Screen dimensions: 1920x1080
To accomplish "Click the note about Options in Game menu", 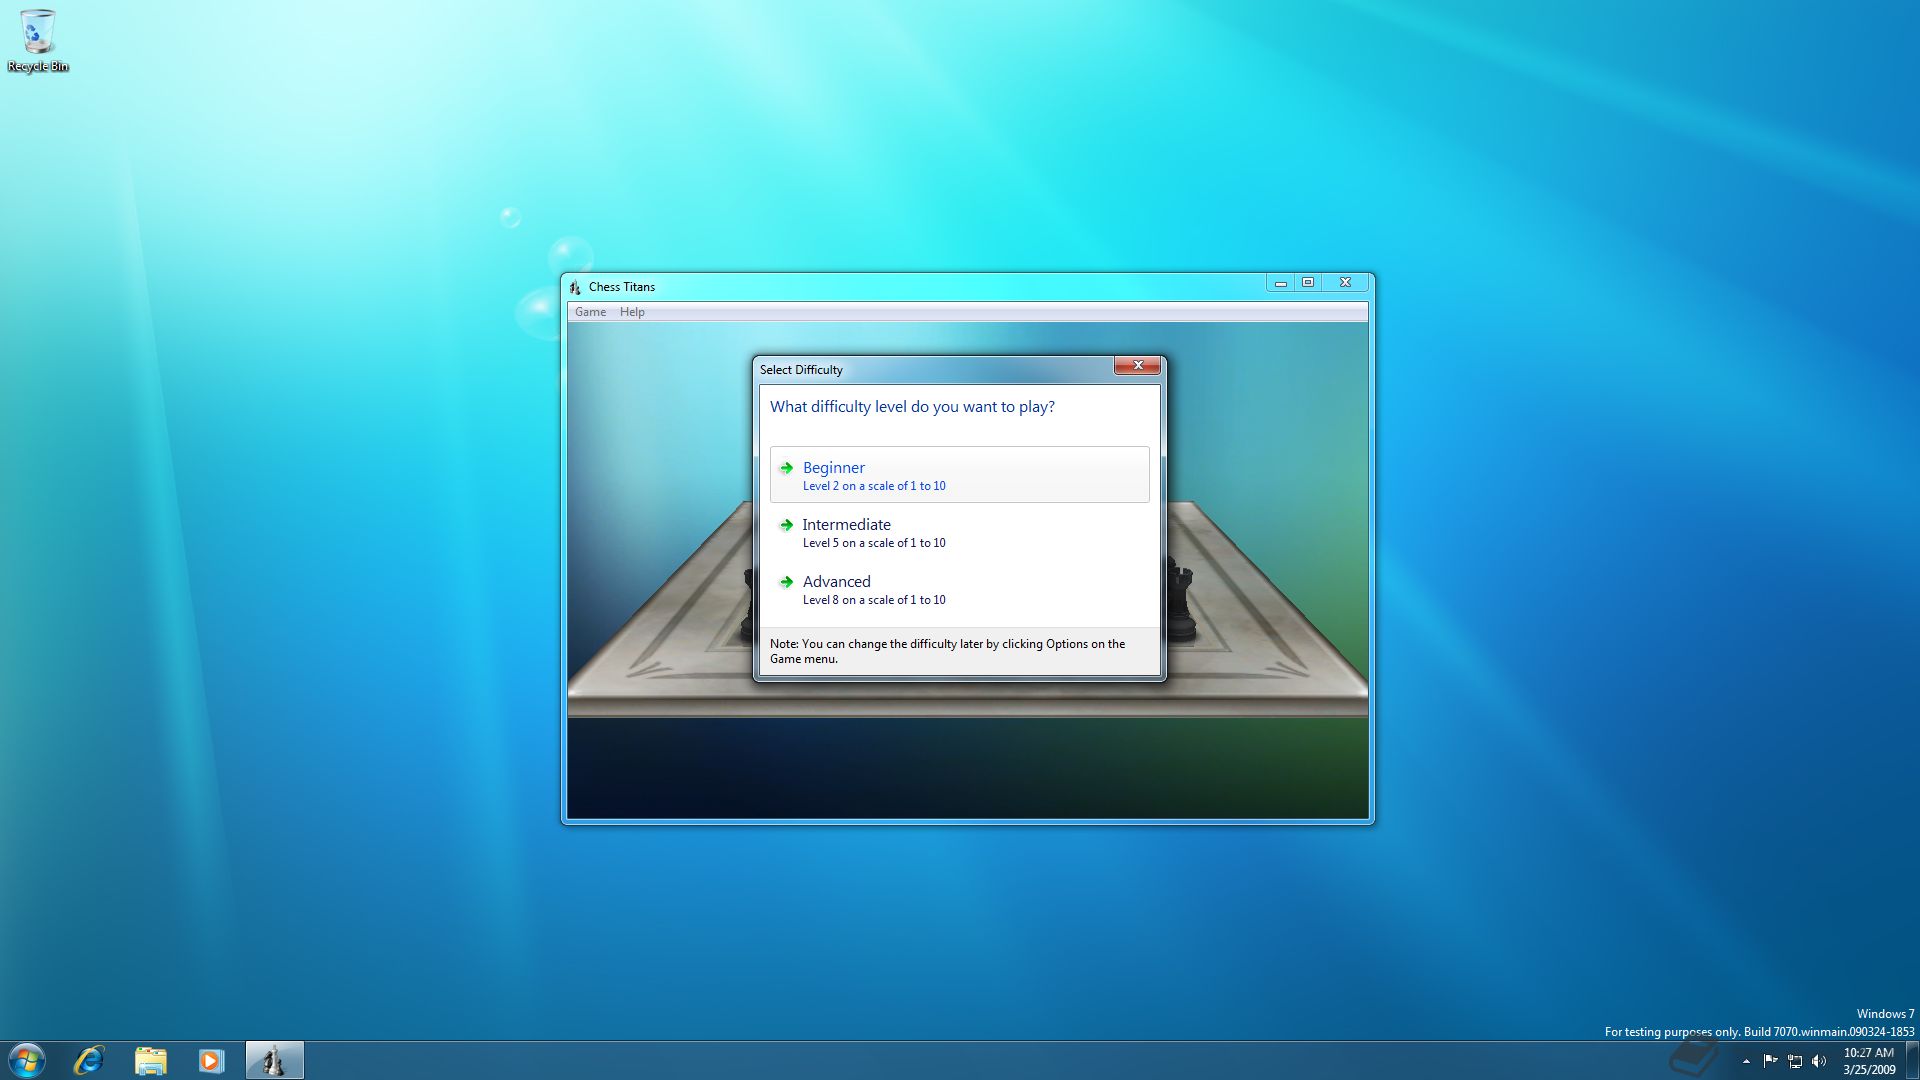I will 948,651.
